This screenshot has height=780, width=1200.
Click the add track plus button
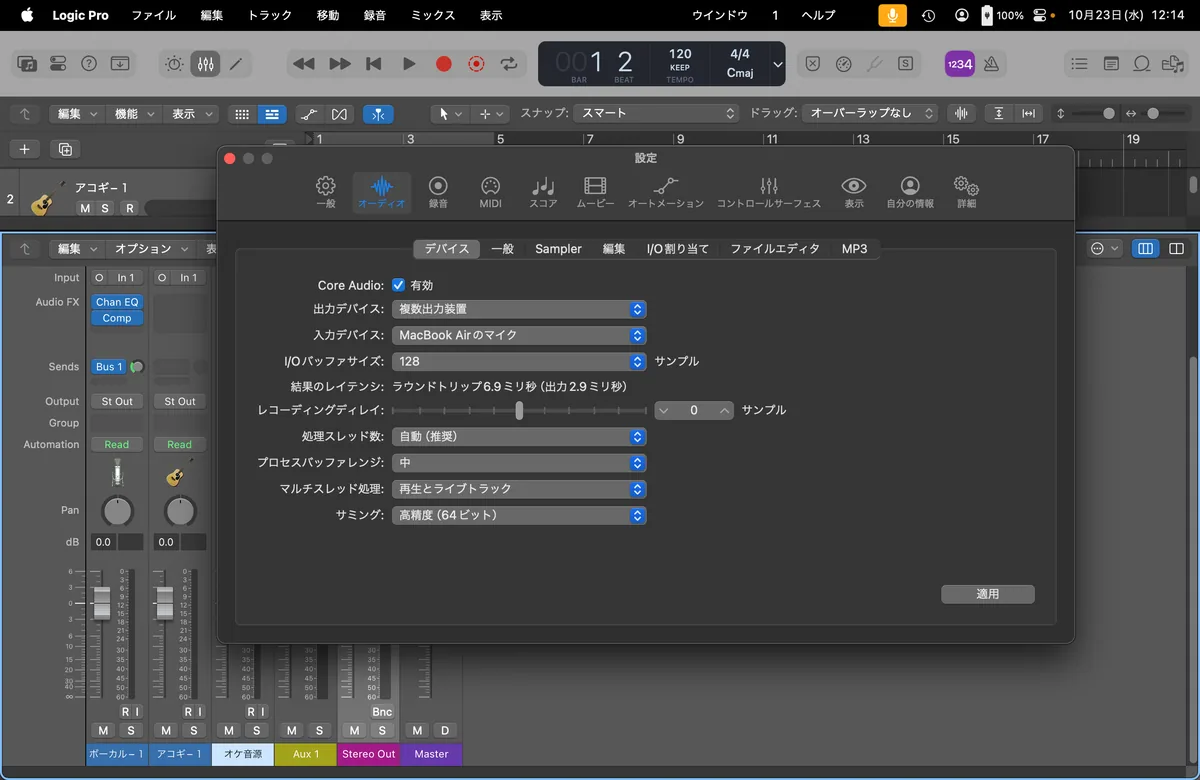tap(25, 149)
